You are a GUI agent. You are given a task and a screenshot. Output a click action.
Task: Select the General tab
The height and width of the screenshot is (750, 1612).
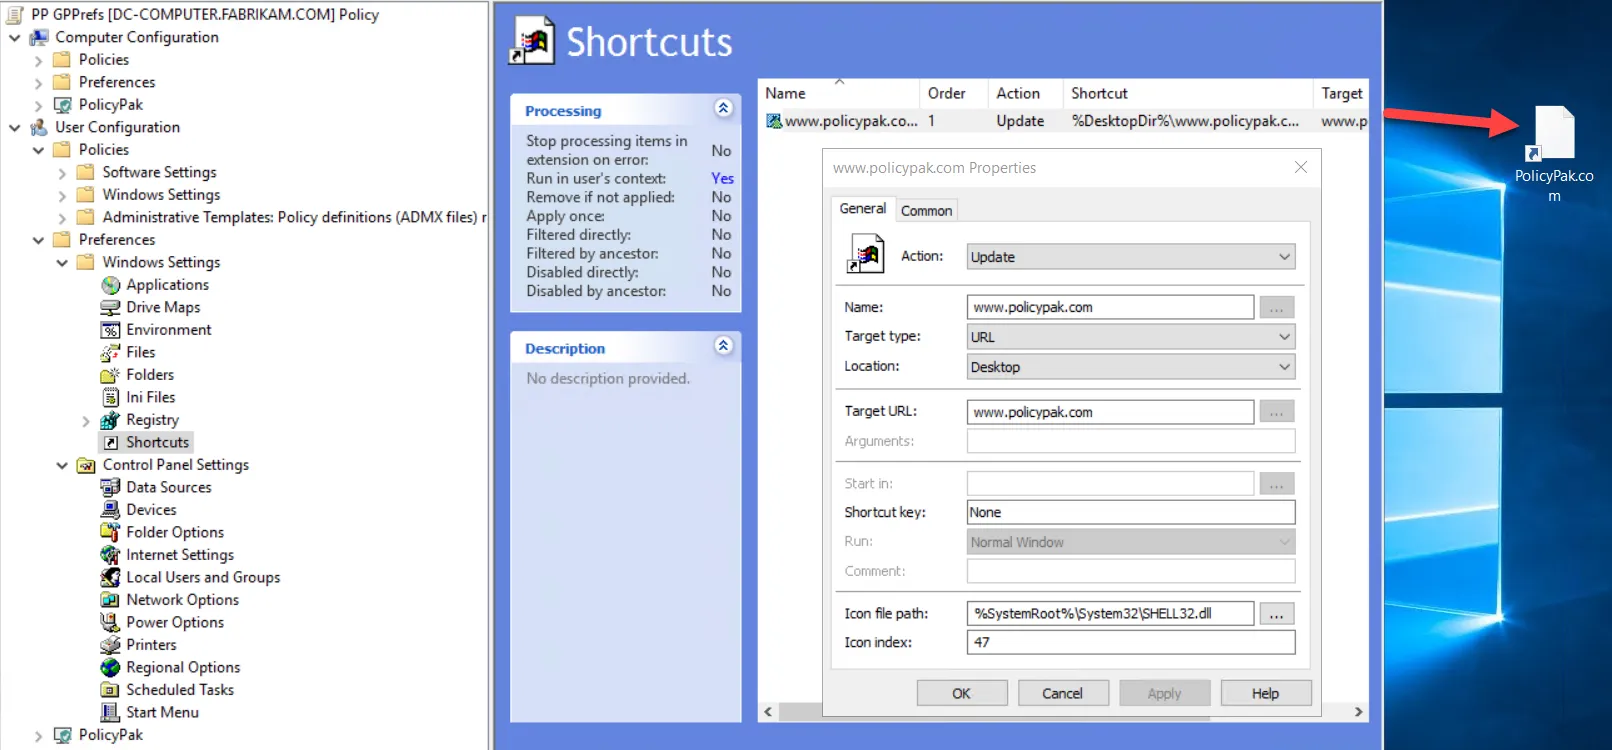coord(862,209)
